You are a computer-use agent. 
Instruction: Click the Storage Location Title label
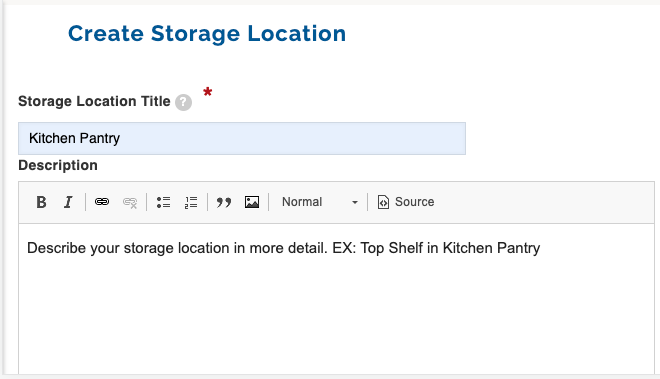pos(94,101)
